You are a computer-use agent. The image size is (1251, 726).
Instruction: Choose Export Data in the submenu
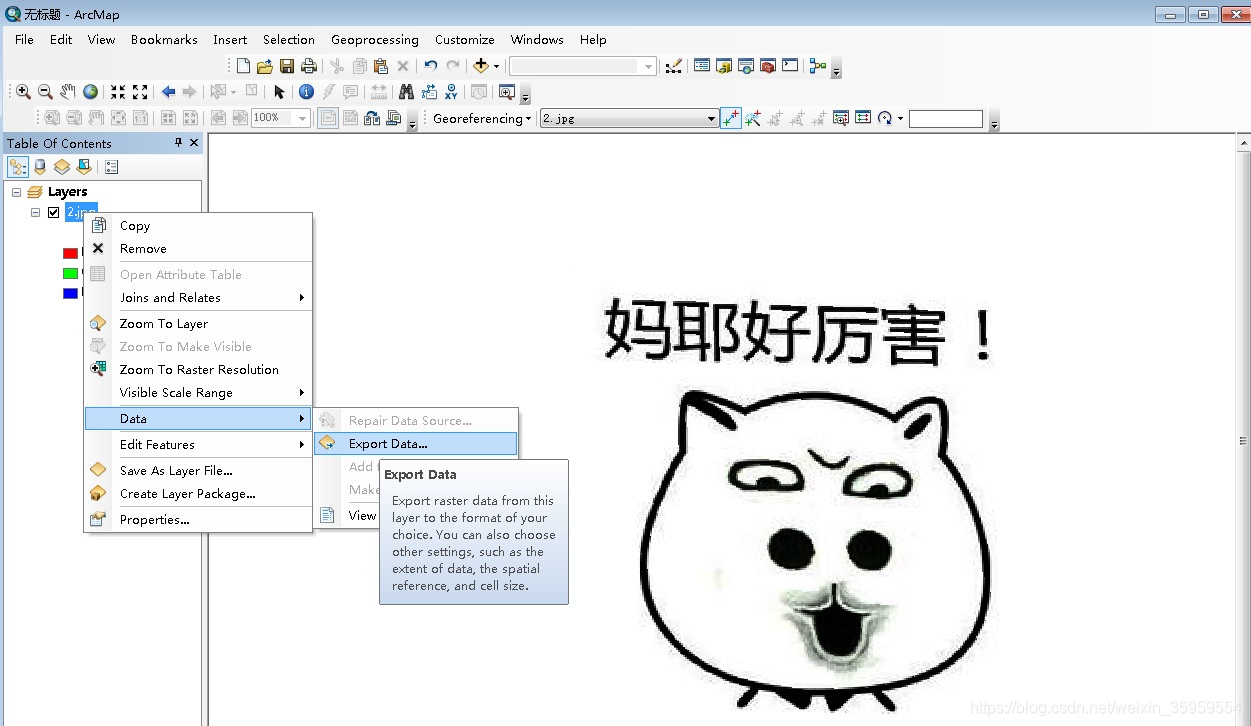point(416,443)
